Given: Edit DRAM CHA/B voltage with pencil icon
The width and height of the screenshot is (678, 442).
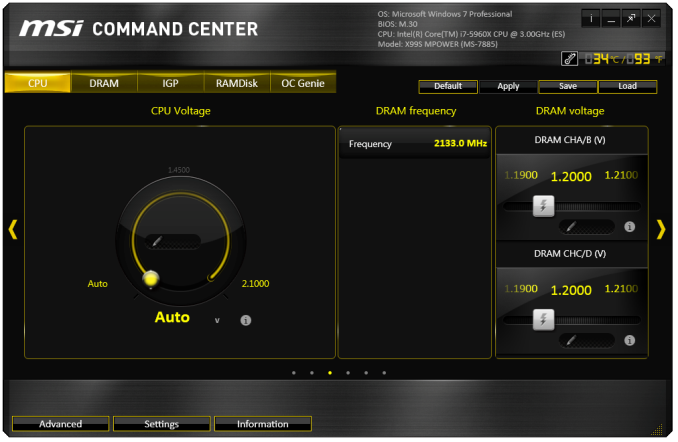Looking at the screenshot, I should pyautogui.click(x=571, y=227).
